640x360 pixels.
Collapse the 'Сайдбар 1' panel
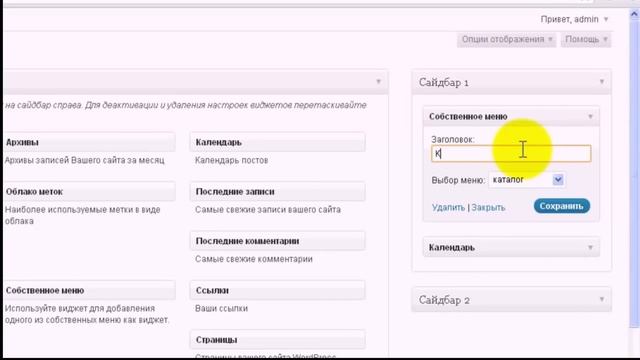602,82
